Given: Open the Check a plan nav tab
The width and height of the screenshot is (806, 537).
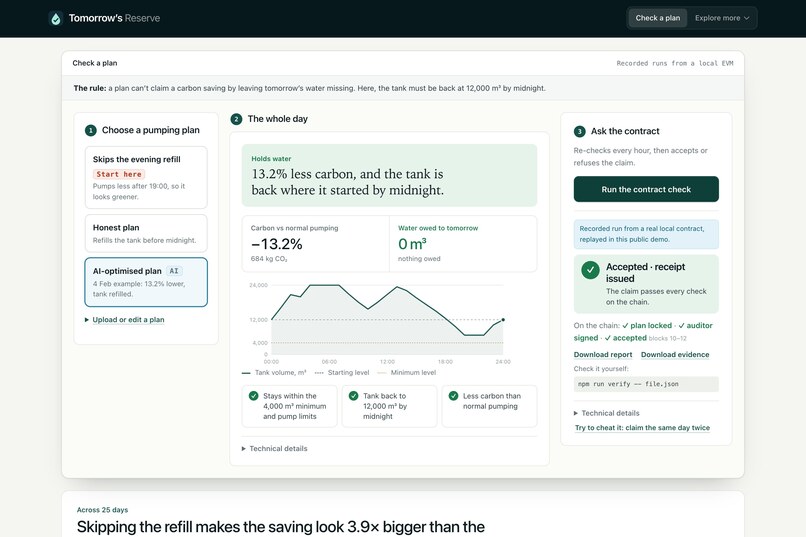Looking at the screenshot, I should pyautogui.click(x=657, y=18).
